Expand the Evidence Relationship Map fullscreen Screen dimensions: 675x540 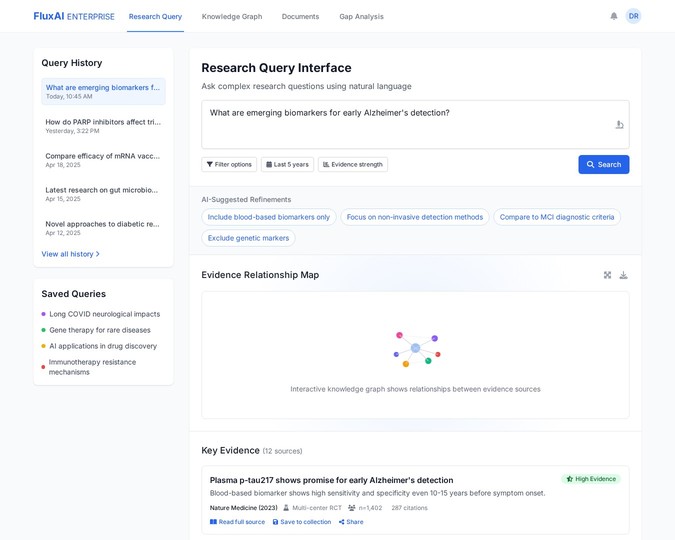pos(607,275)
